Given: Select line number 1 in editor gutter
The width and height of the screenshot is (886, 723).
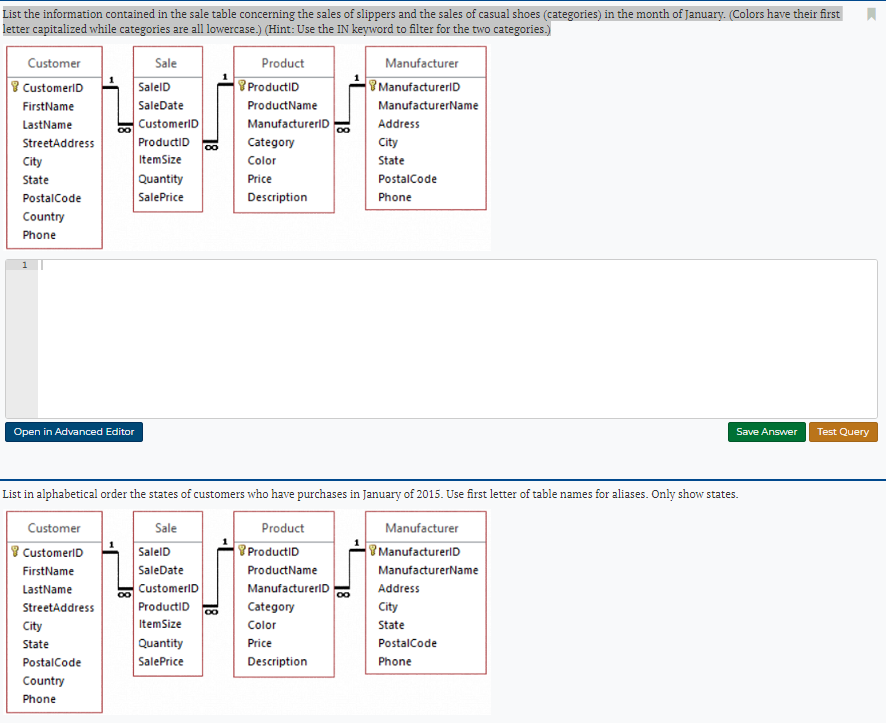Looking at the screenshot, I should click(x=24, y=265).
